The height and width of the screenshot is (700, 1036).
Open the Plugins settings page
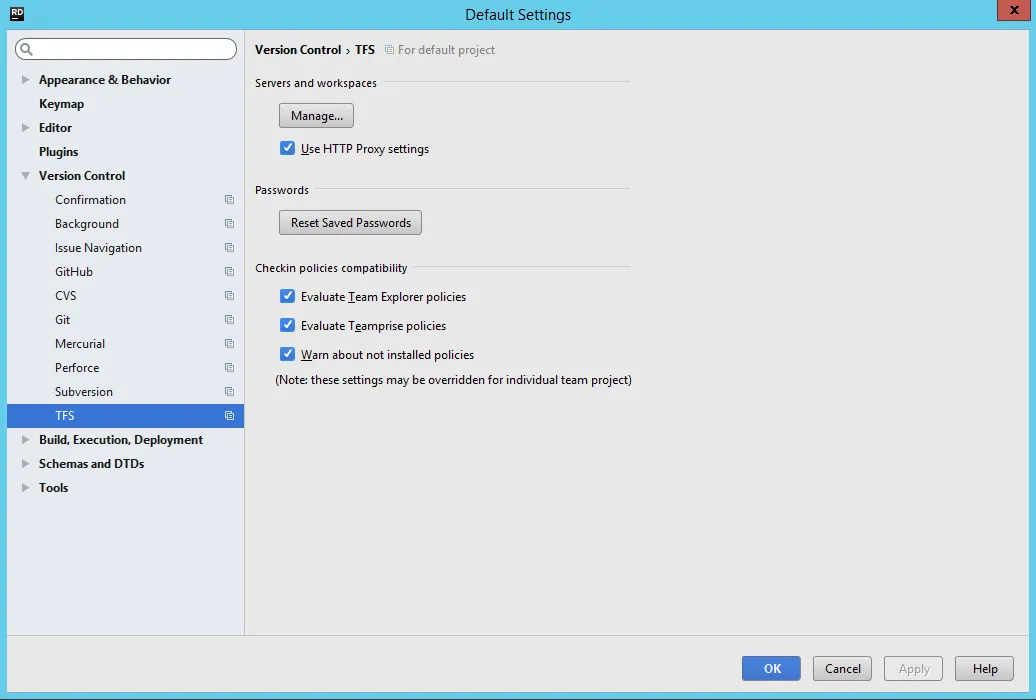pyautogui.click(x=58, y=152)
